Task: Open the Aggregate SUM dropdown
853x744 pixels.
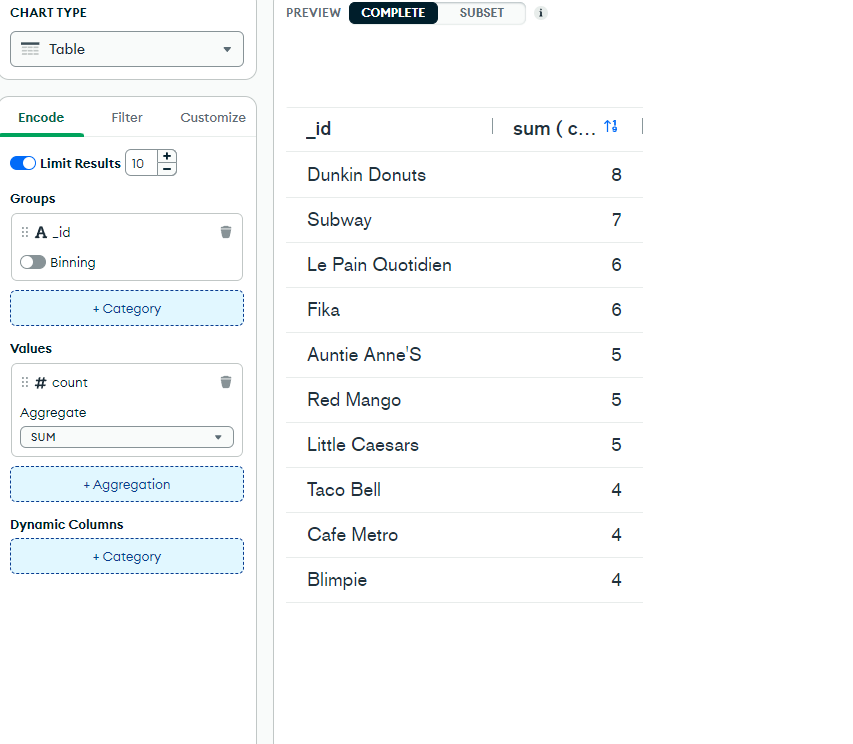Action: [x=127, y=437]
